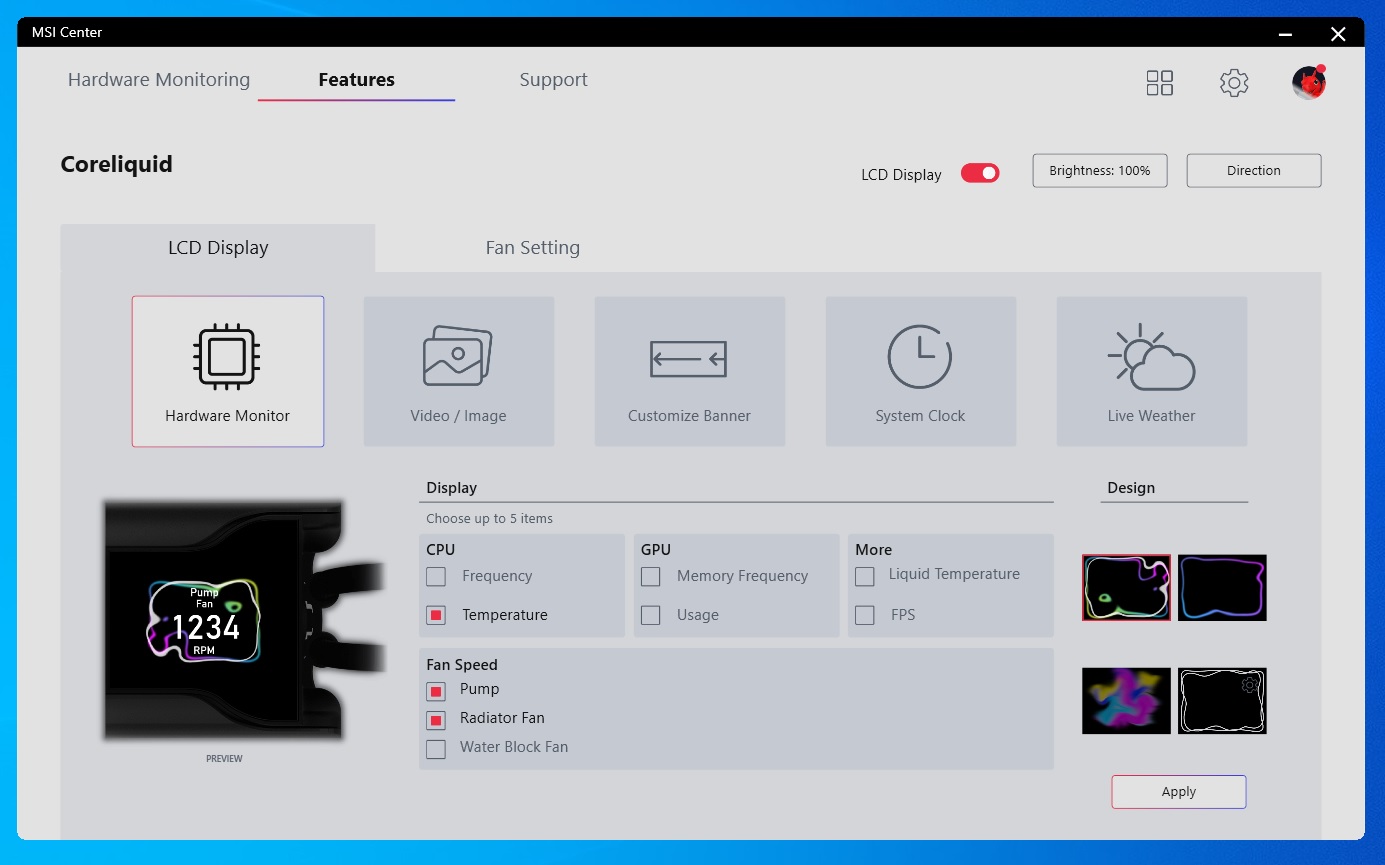Turn off the LCD Display toggle
The image size is (1385, 865).
pyautogui.click(x=980, y=173)
